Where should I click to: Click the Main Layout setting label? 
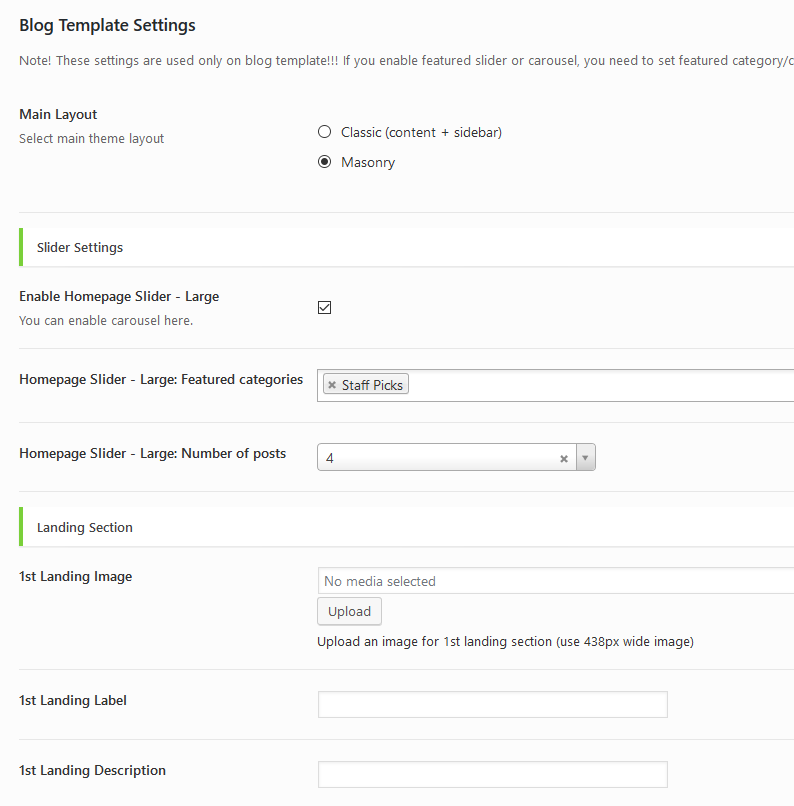coord(58,114)
